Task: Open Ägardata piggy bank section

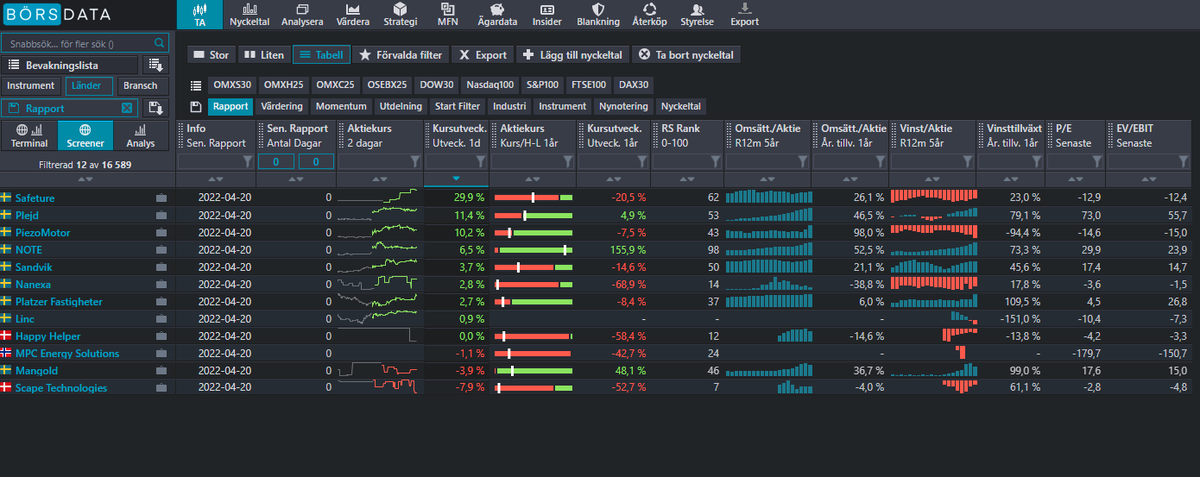Action: pyautogui.click(x=498, y=14)
